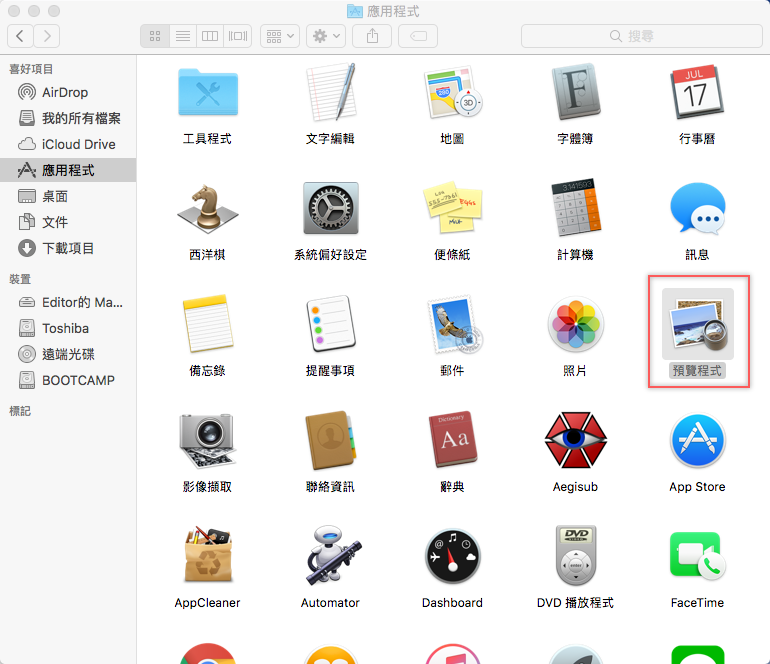Viewport: 770px width, 664px height.
Task: Select the 西洋棋 Chess app icon
Action: 208,209
